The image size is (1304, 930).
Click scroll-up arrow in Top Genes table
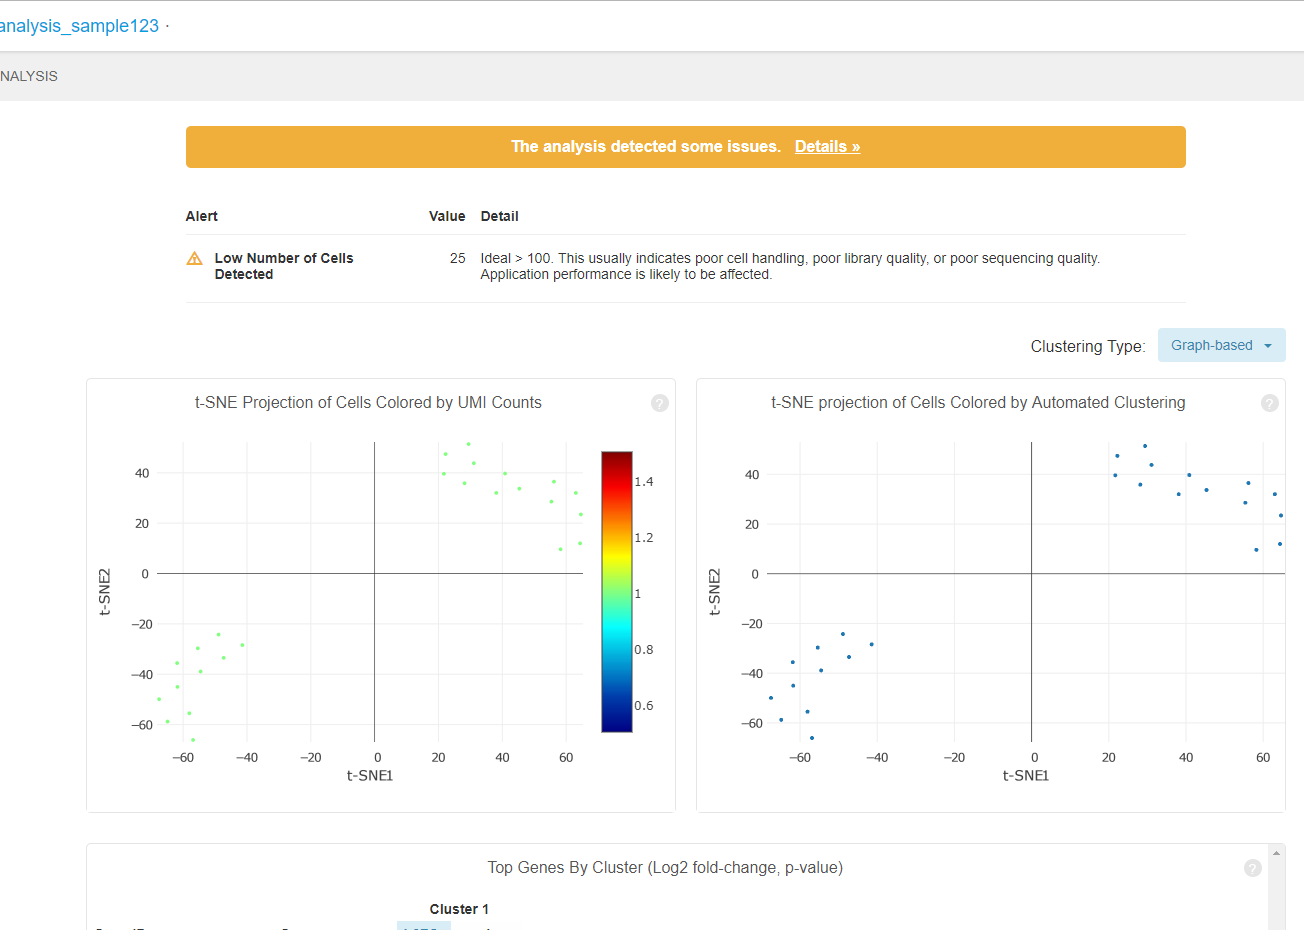pos(1276,853)
